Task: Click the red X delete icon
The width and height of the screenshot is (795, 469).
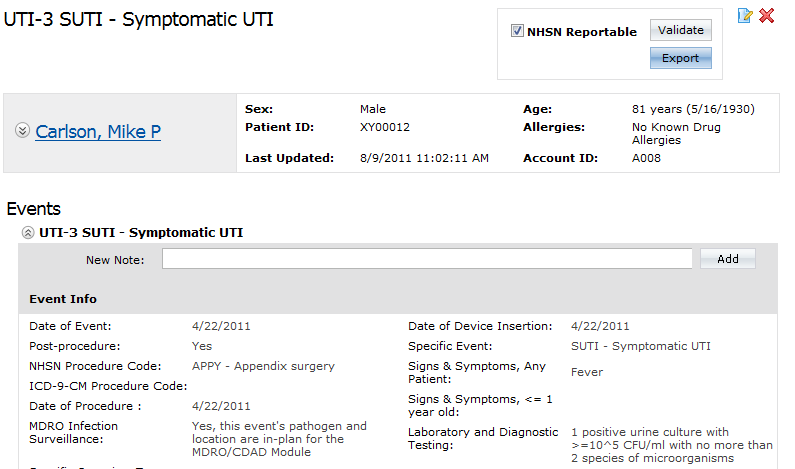Action: [x=767, y=16]
